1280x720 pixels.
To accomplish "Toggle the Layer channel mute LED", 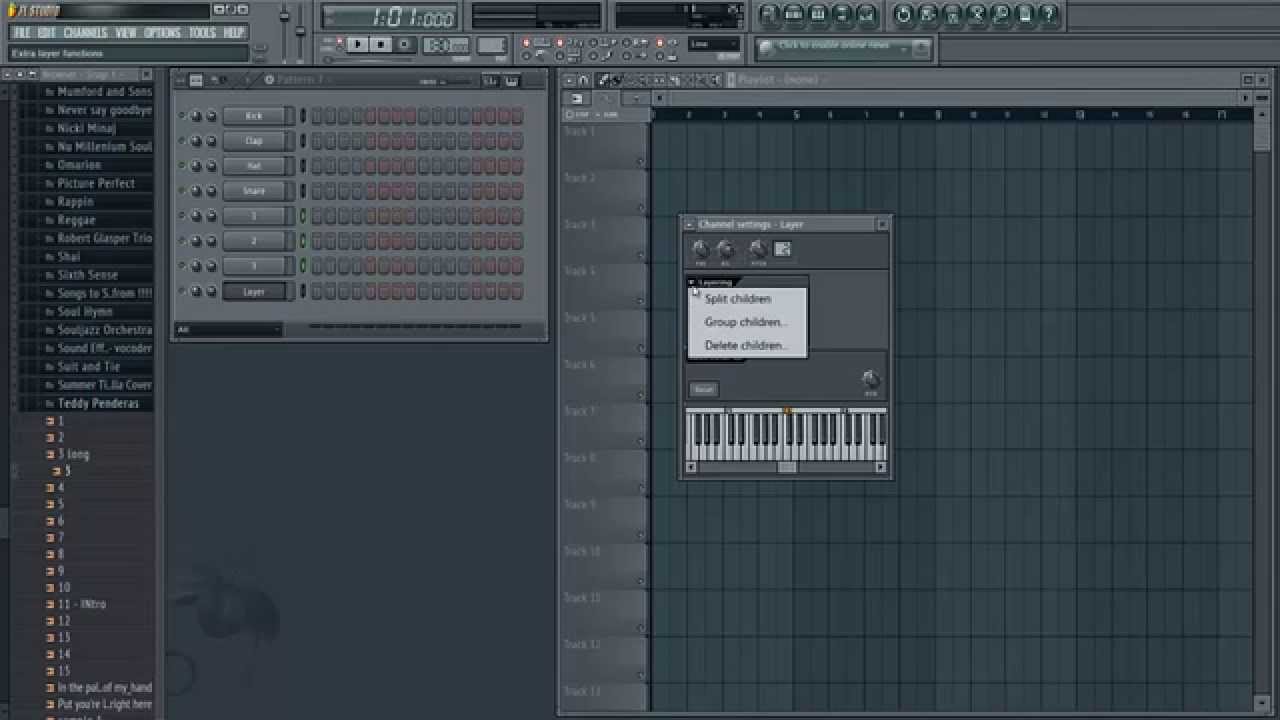I will click(181, 291).
